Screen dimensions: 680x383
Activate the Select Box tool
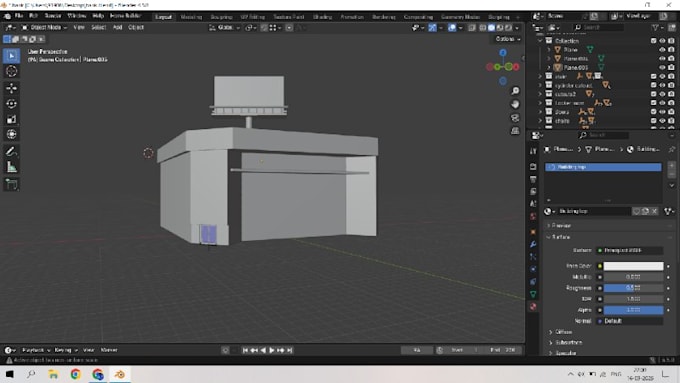tap(12, 56)
